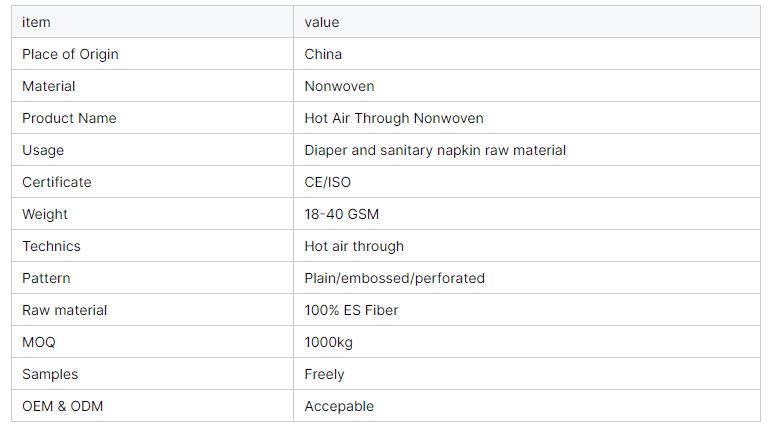Click the 'Usage' row label
This screenshot has width=769, height=427.
tap(43, 150)
